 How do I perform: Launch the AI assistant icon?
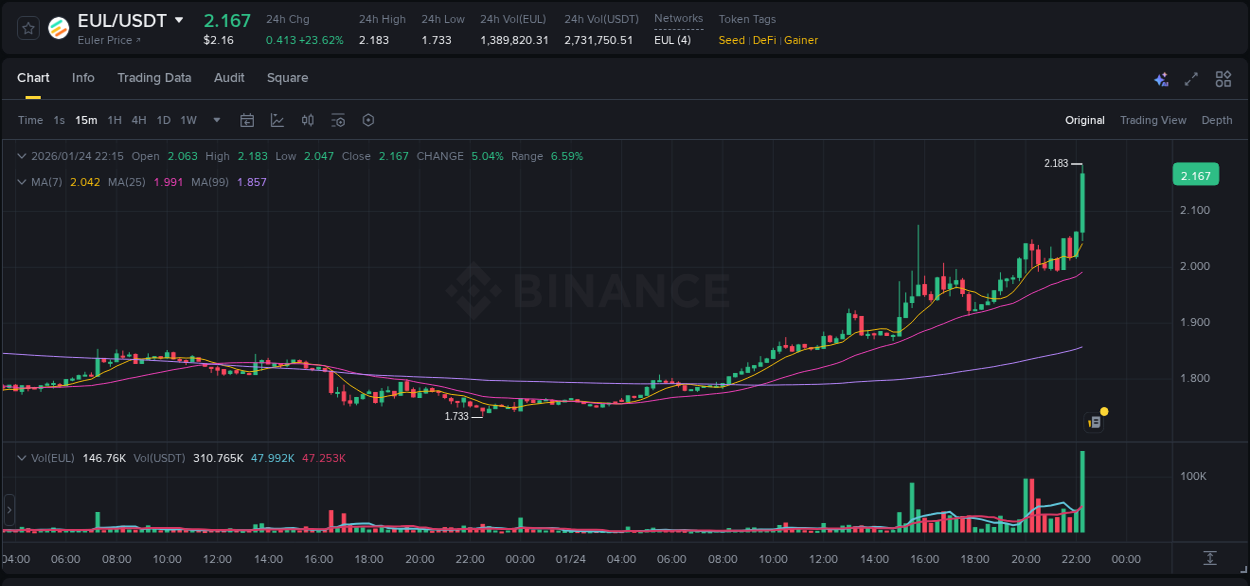tap(1160, 79)
